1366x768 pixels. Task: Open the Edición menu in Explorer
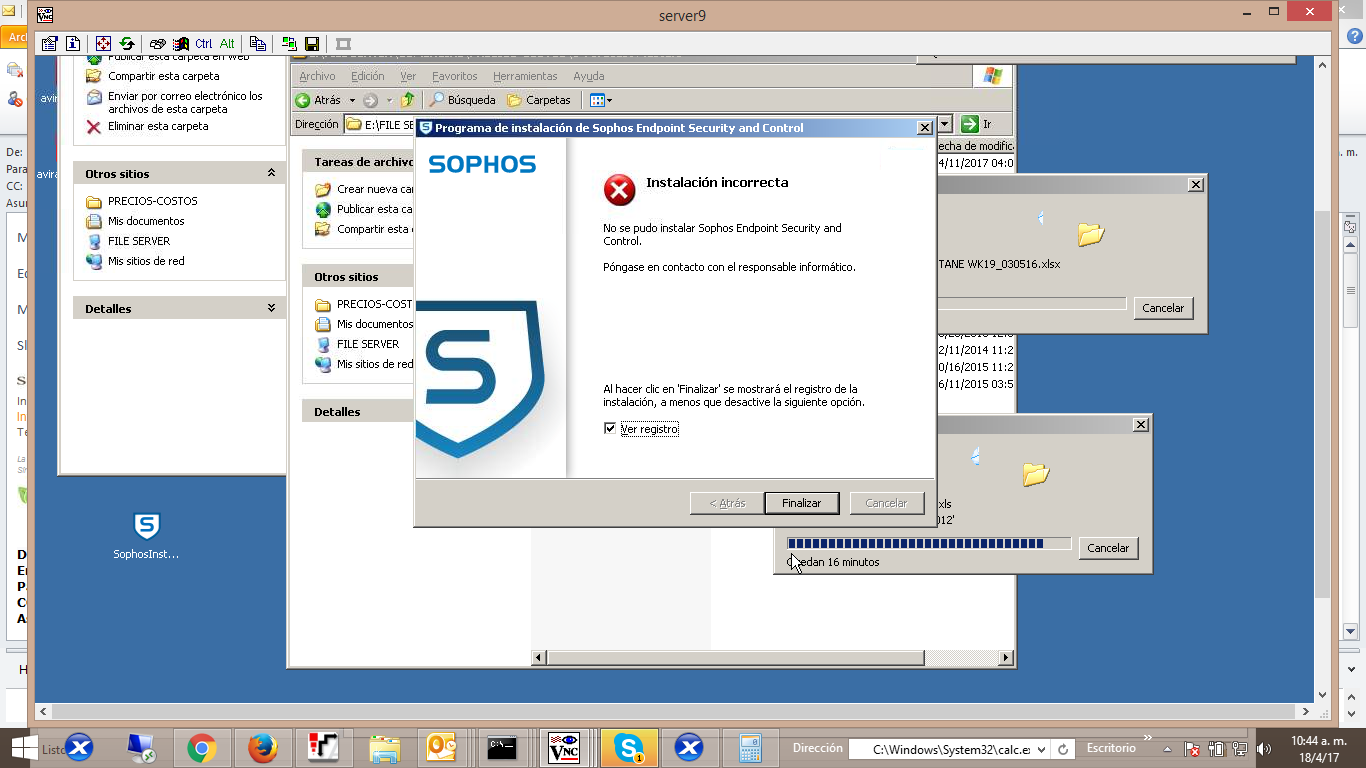(367, 76)
